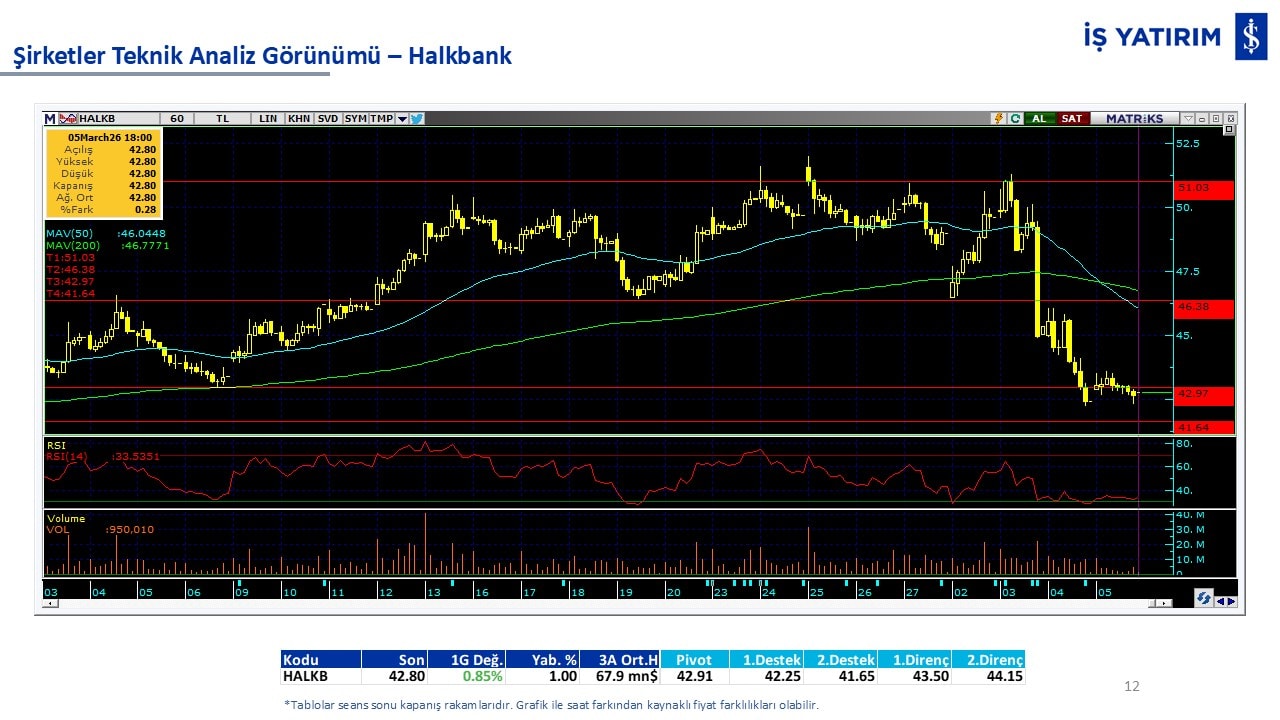Open the Twitter bird icon
Viewport: 1280px width, 720px height.
[x=417, y=118]
